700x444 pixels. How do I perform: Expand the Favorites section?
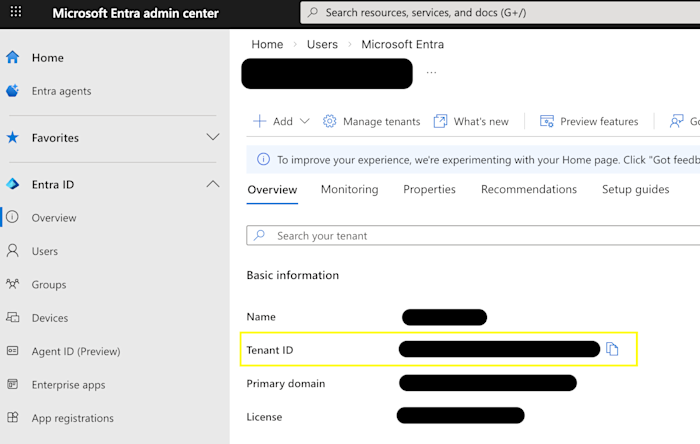[212, 137]
